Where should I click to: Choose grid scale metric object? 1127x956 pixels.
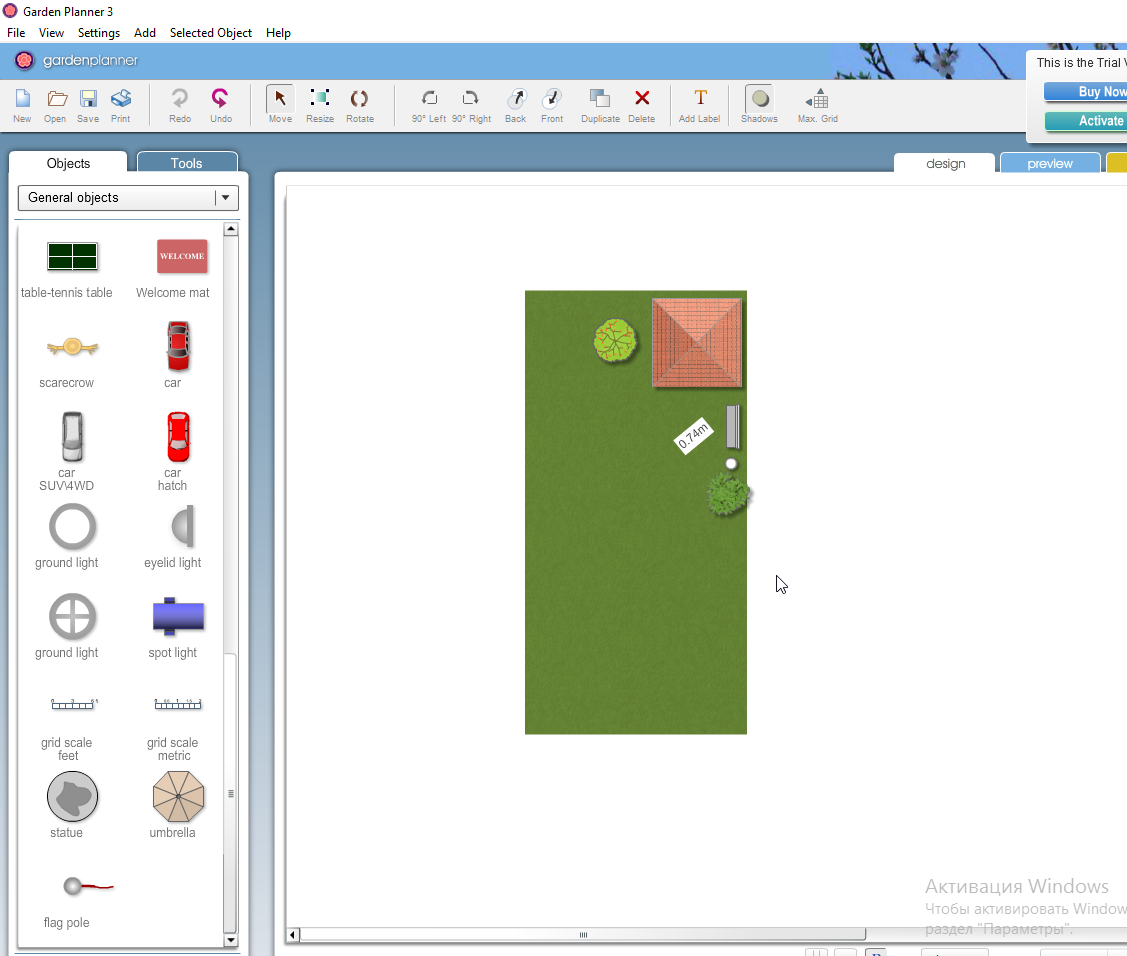pos(178,704)
